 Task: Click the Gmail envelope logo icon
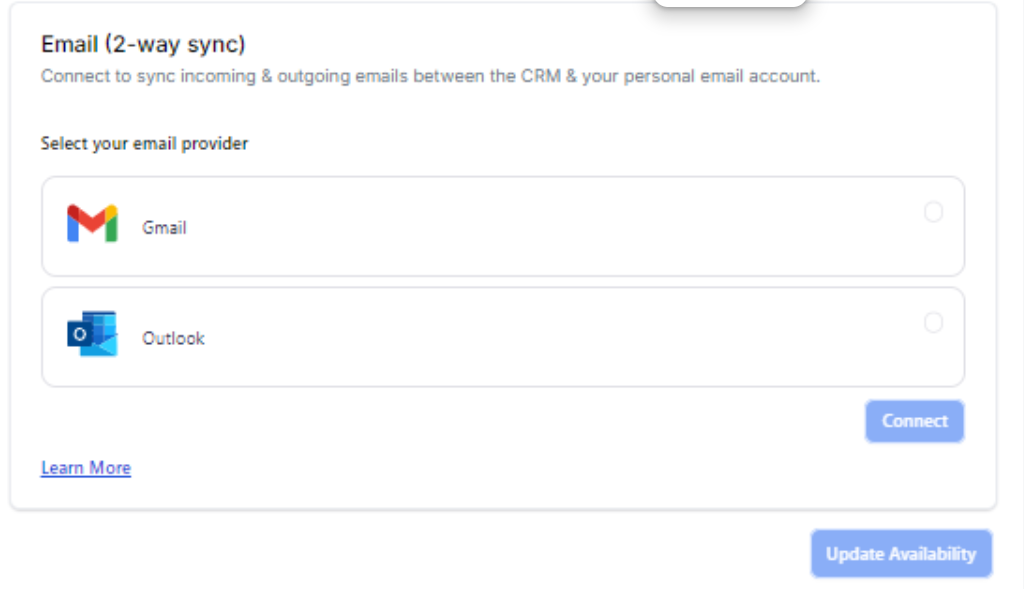click(x=92, y=223)
